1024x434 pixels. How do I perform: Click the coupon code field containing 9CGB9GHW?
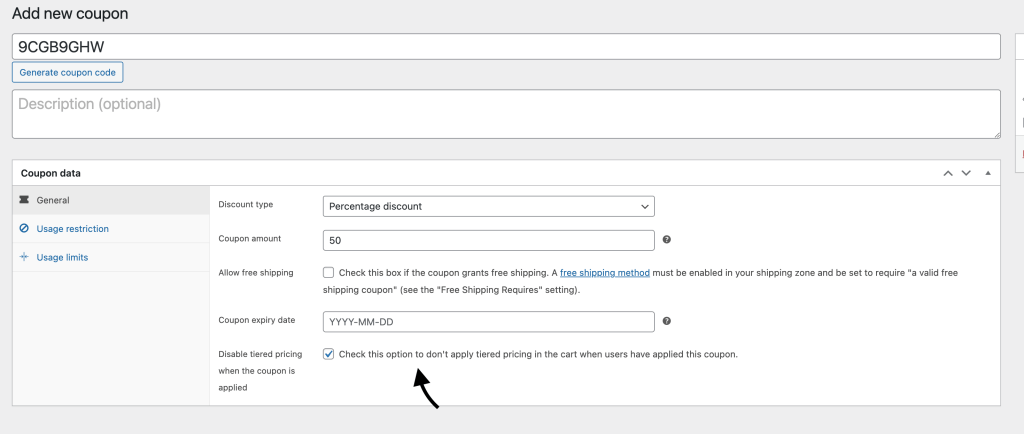click(506, 47)
